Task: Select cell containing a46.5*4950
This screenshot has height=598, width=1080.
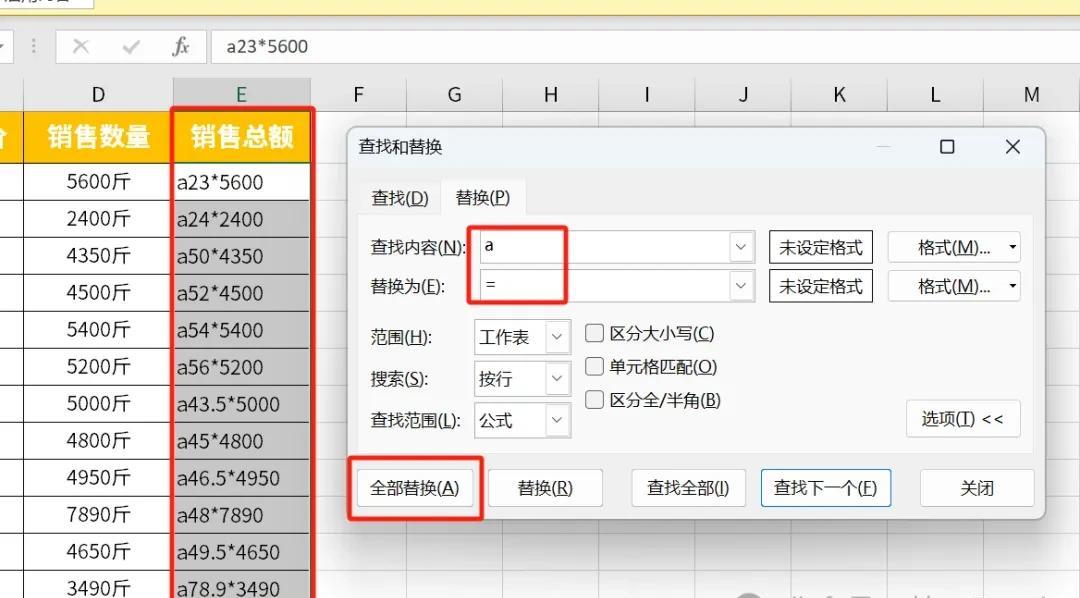Action: (x=241, y=477)
